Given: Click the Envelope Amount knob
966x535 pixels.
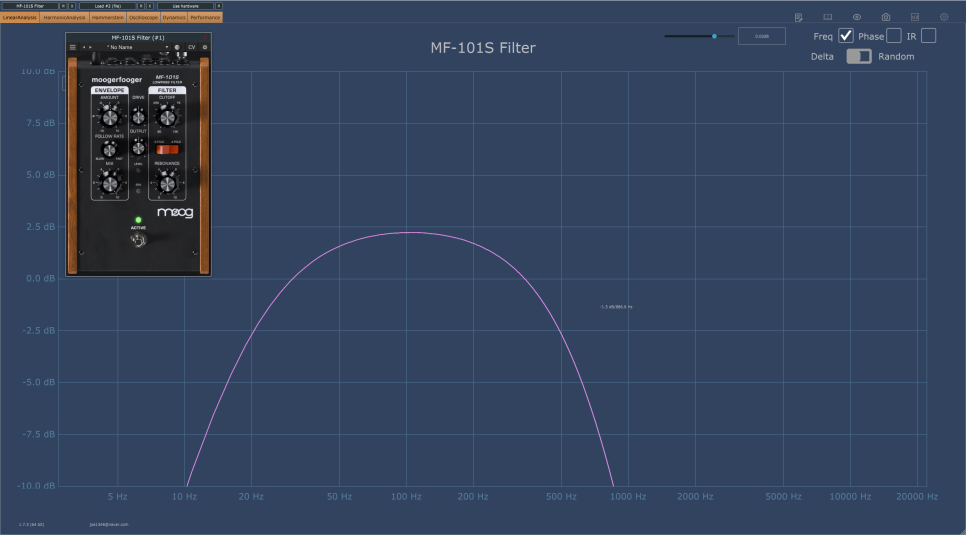Looking at the screenshot, I should pyautogui.click(x=110, y=116).
